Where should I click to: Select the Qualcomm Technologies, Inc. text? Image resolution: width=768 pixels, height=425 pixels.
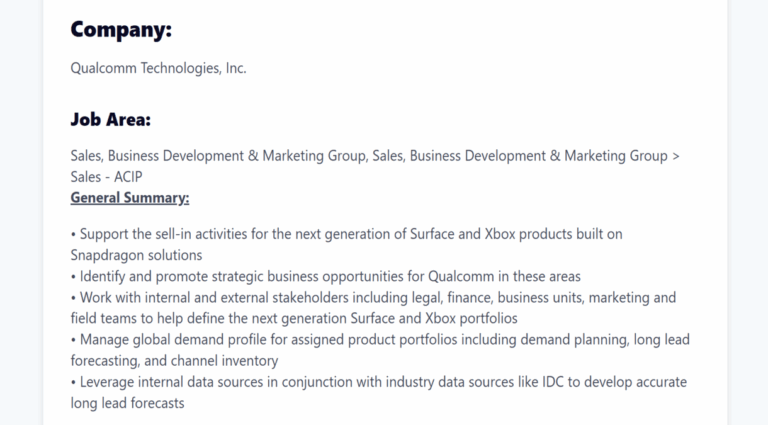click(x=158, y=68)
